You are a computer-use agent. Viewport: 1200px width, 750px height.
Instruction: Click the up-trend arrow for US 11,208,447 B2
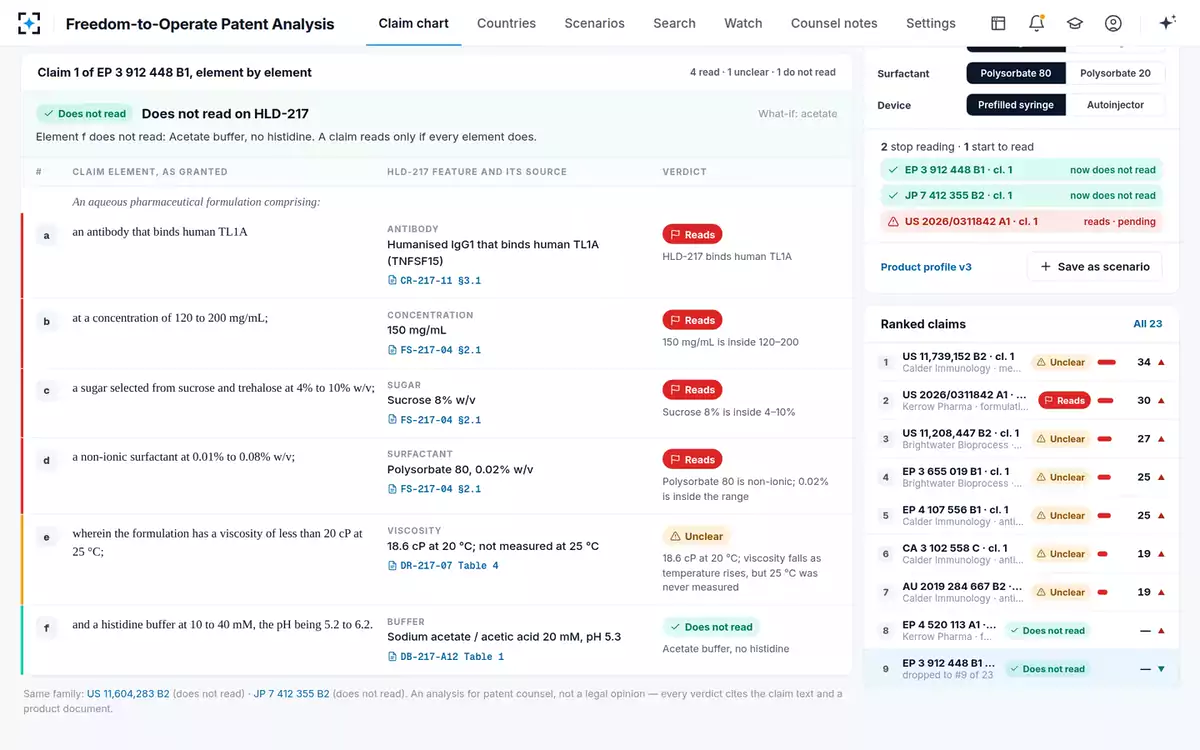pyautogui.click(x=1161, y=439)
